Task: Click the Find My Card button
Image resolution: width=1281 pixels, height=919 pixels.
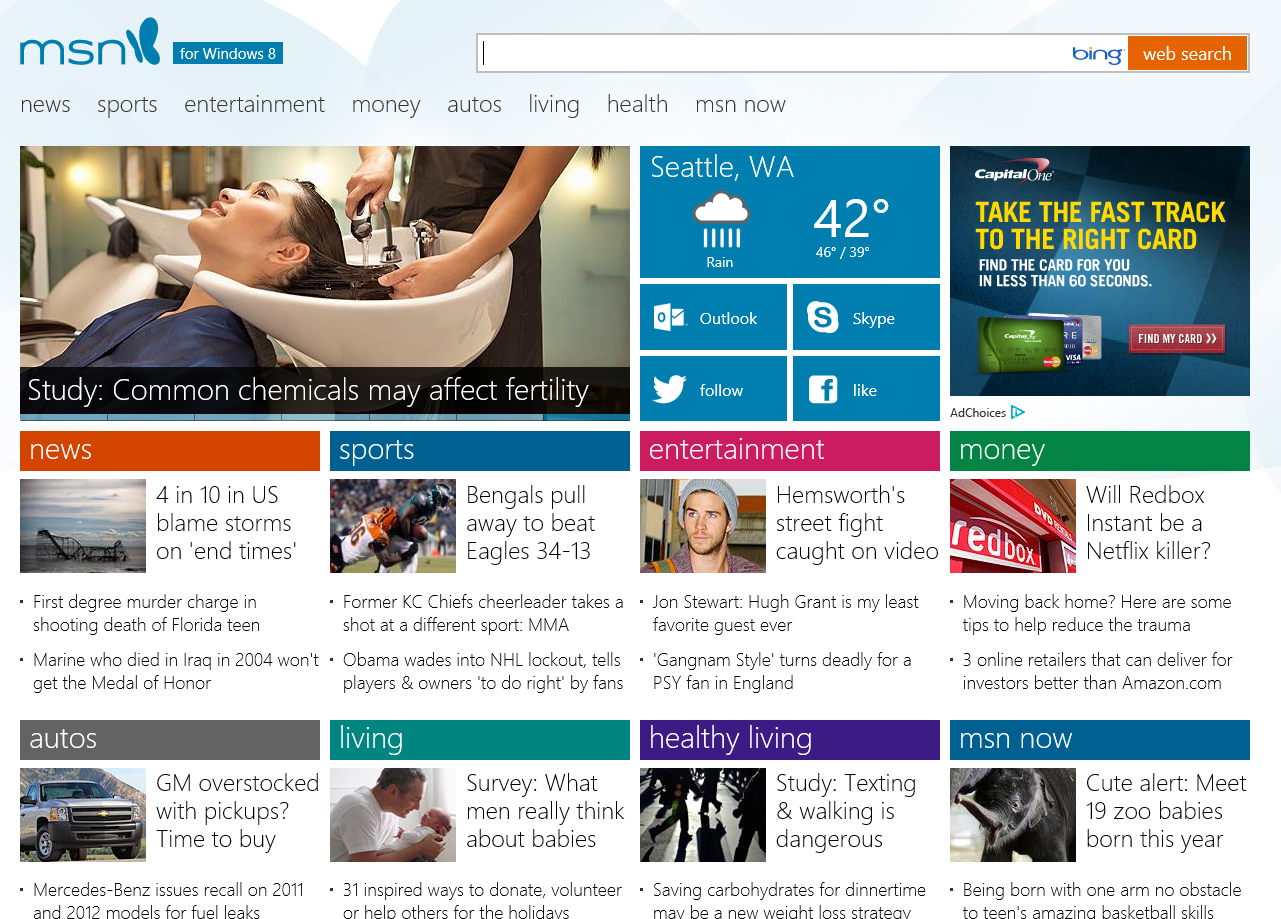Action: [1177, 339]
